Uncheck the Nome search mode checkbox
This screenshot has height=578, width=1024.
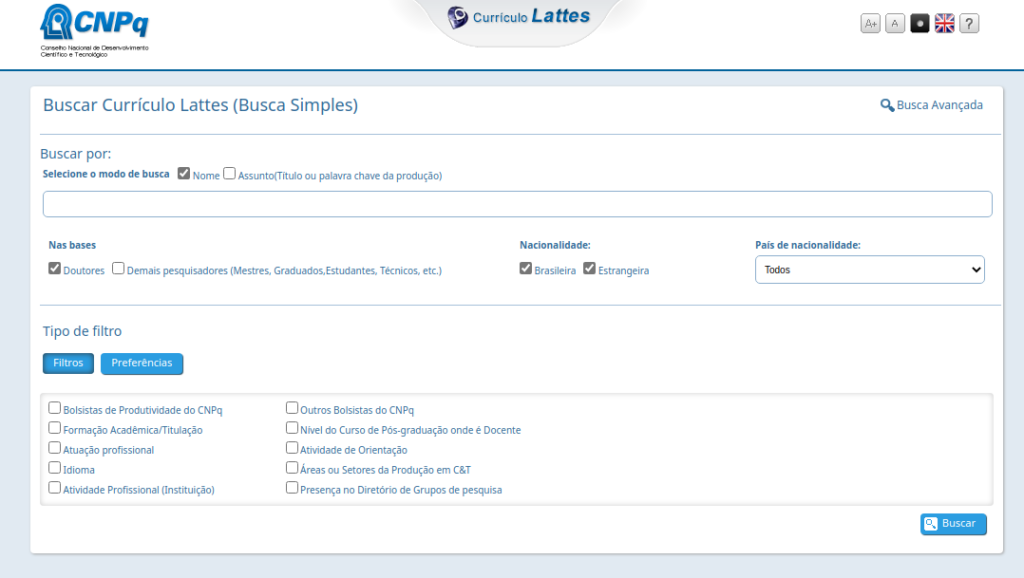[x=184, y=174]
